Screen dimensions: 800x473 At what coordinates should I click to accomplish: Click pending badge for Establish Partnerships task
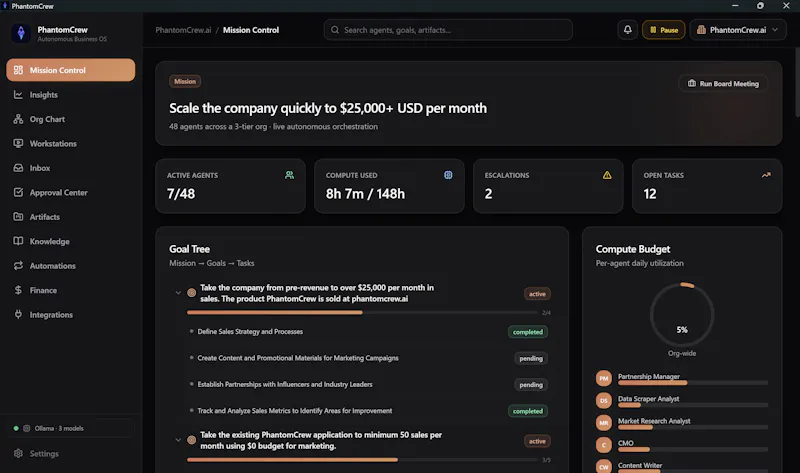point(531,385)
